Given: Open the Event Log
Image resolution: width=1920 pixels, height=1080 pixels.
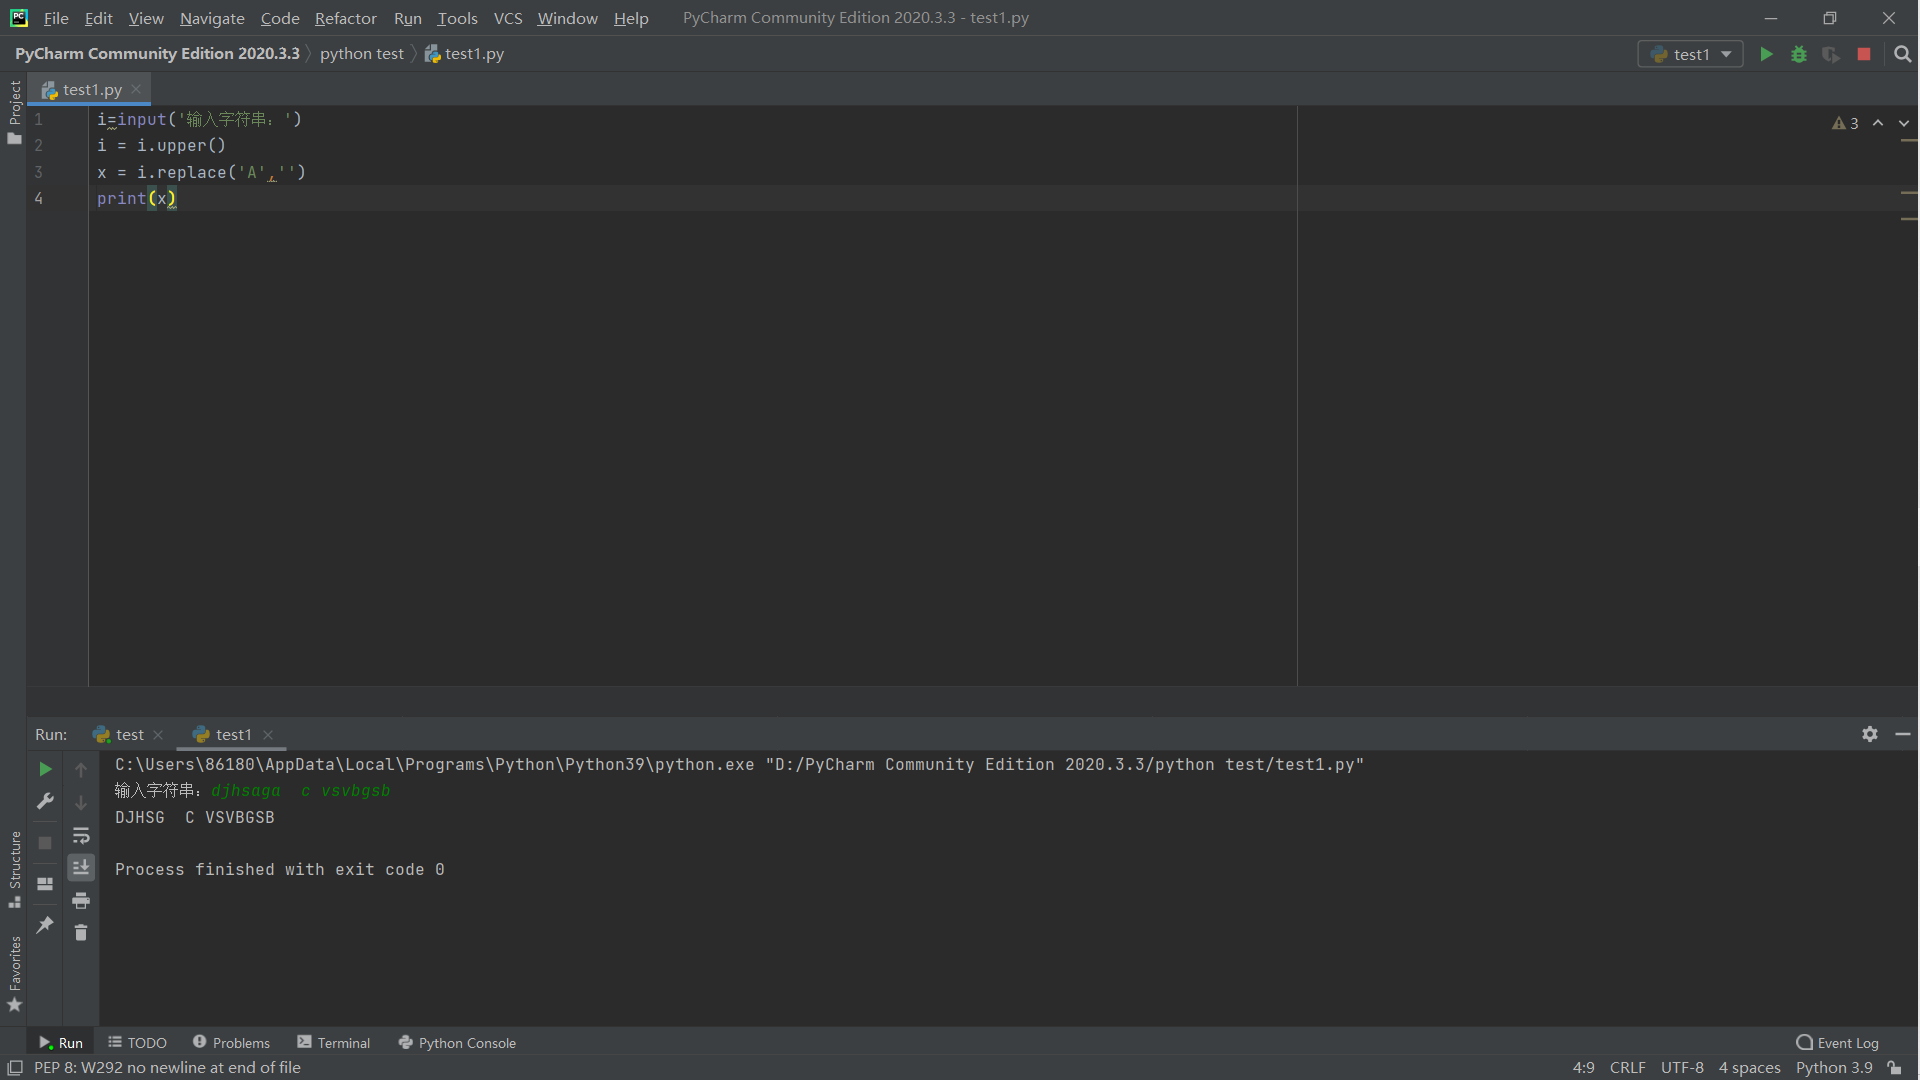Looking at the screenshot, I should (1838, 1043).
